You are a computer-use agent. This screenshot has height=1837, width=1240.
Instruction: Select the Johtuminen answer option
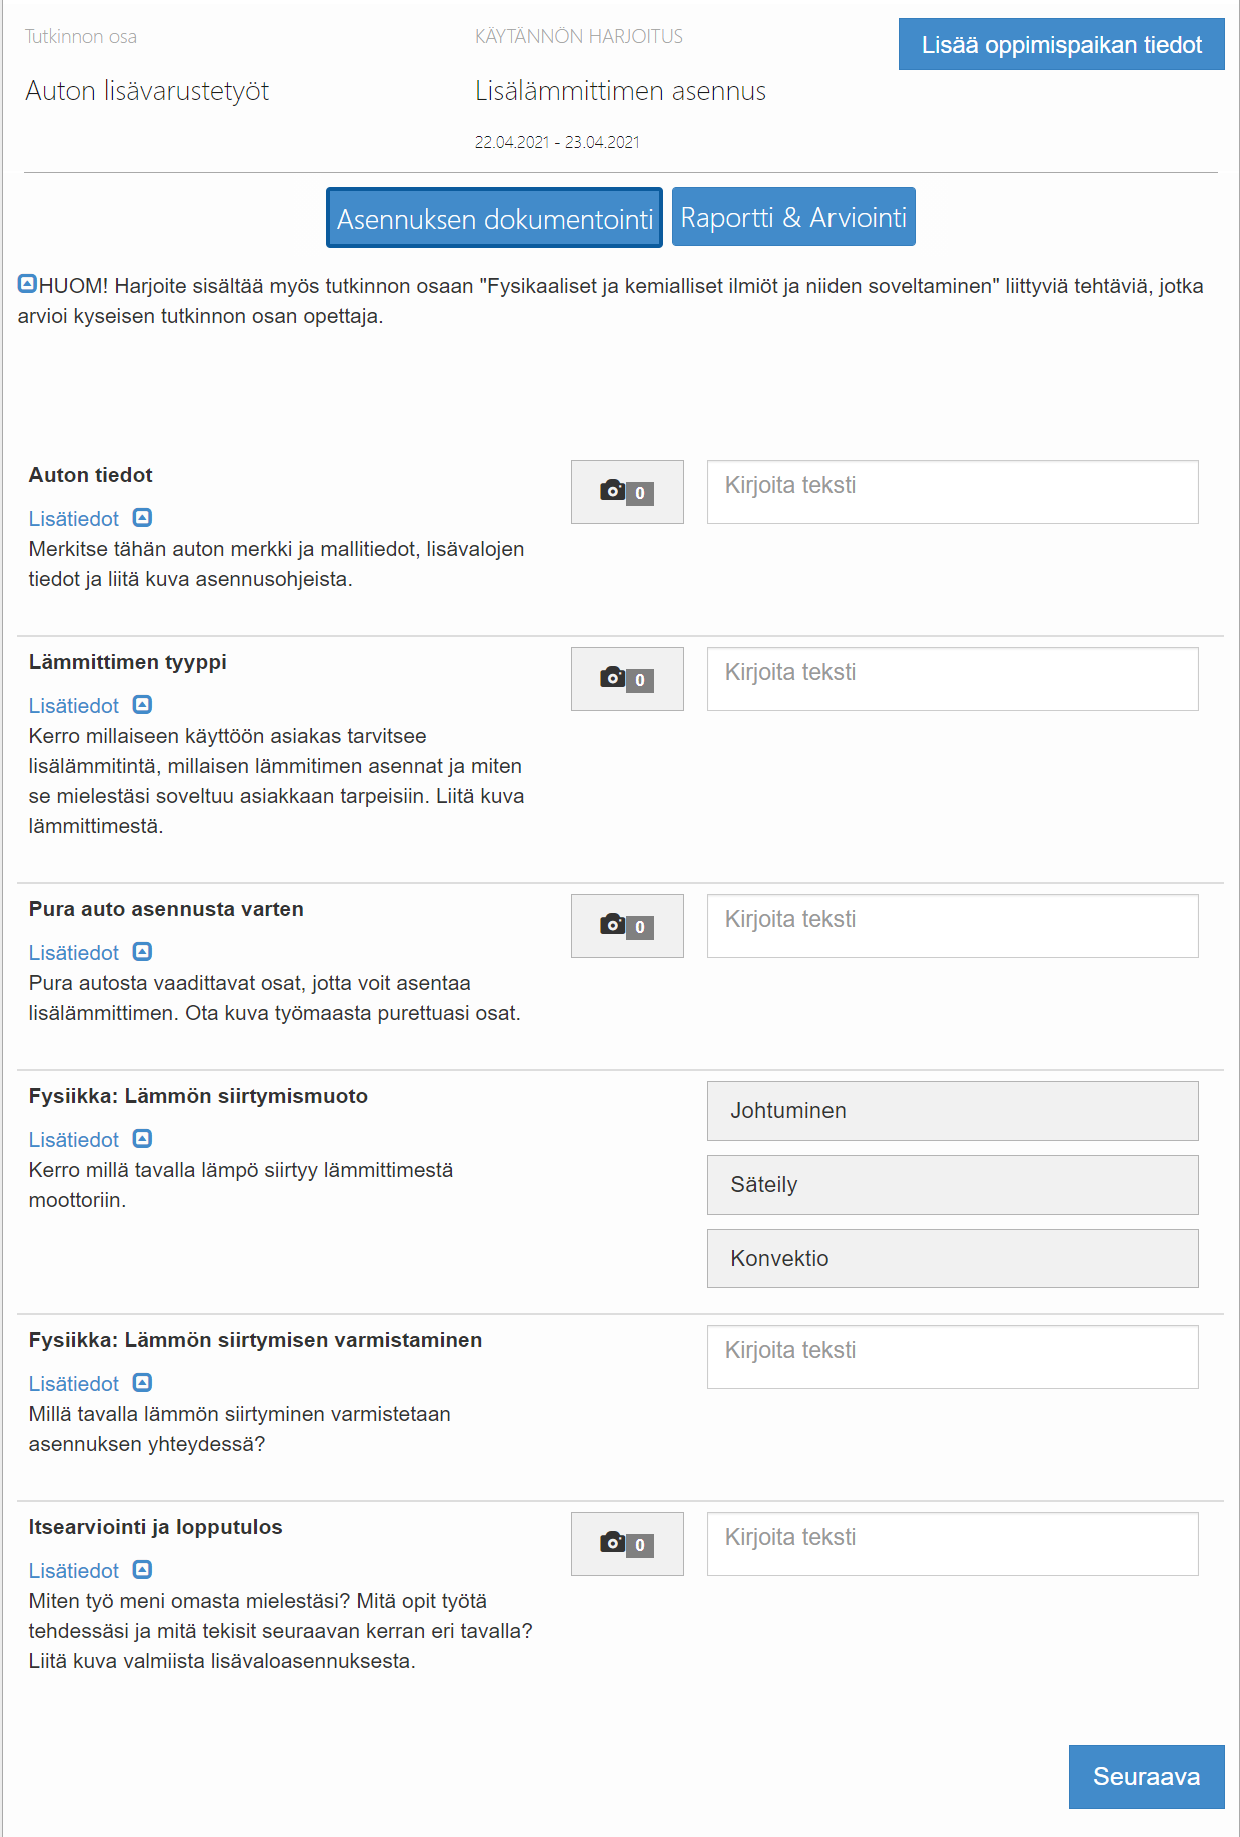click(952, 1111)
